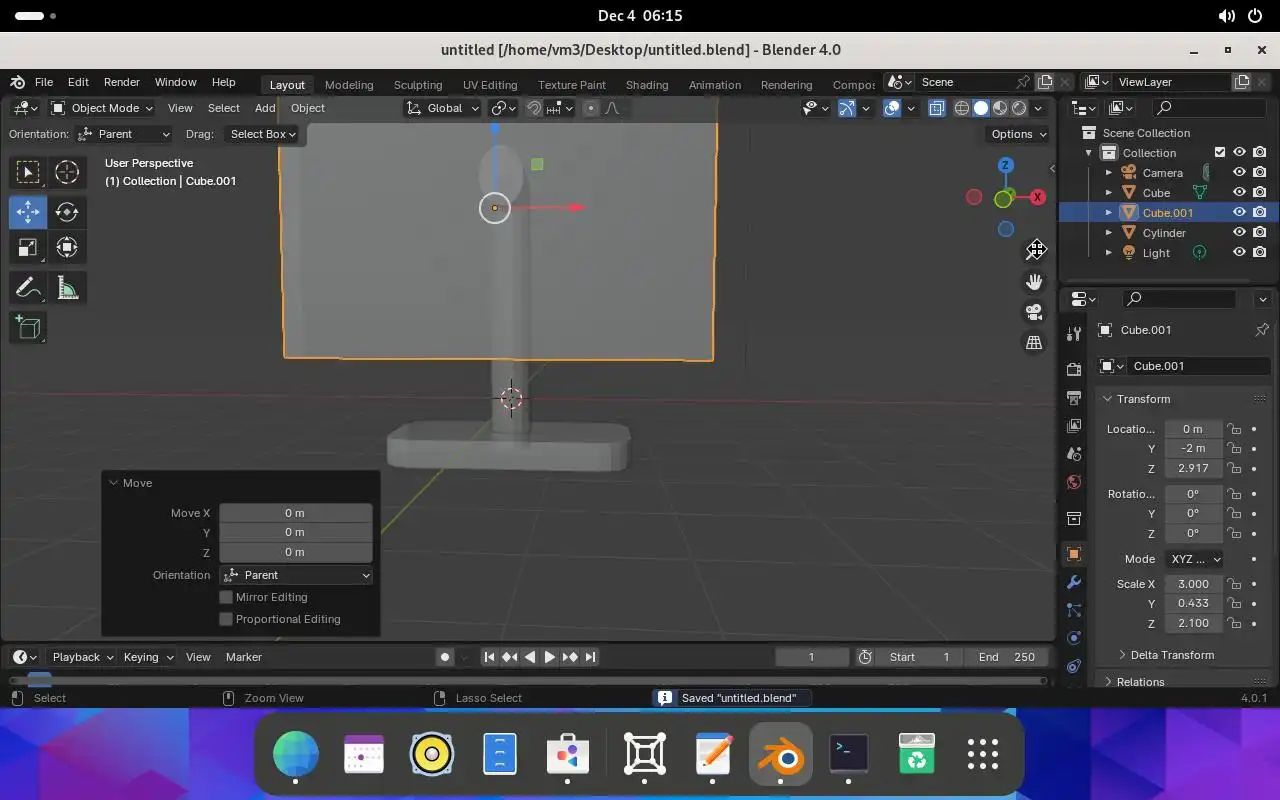Open the Object Mode dropdown
Viewport: 1280px width, 800px height.
[x=102, y=108]
